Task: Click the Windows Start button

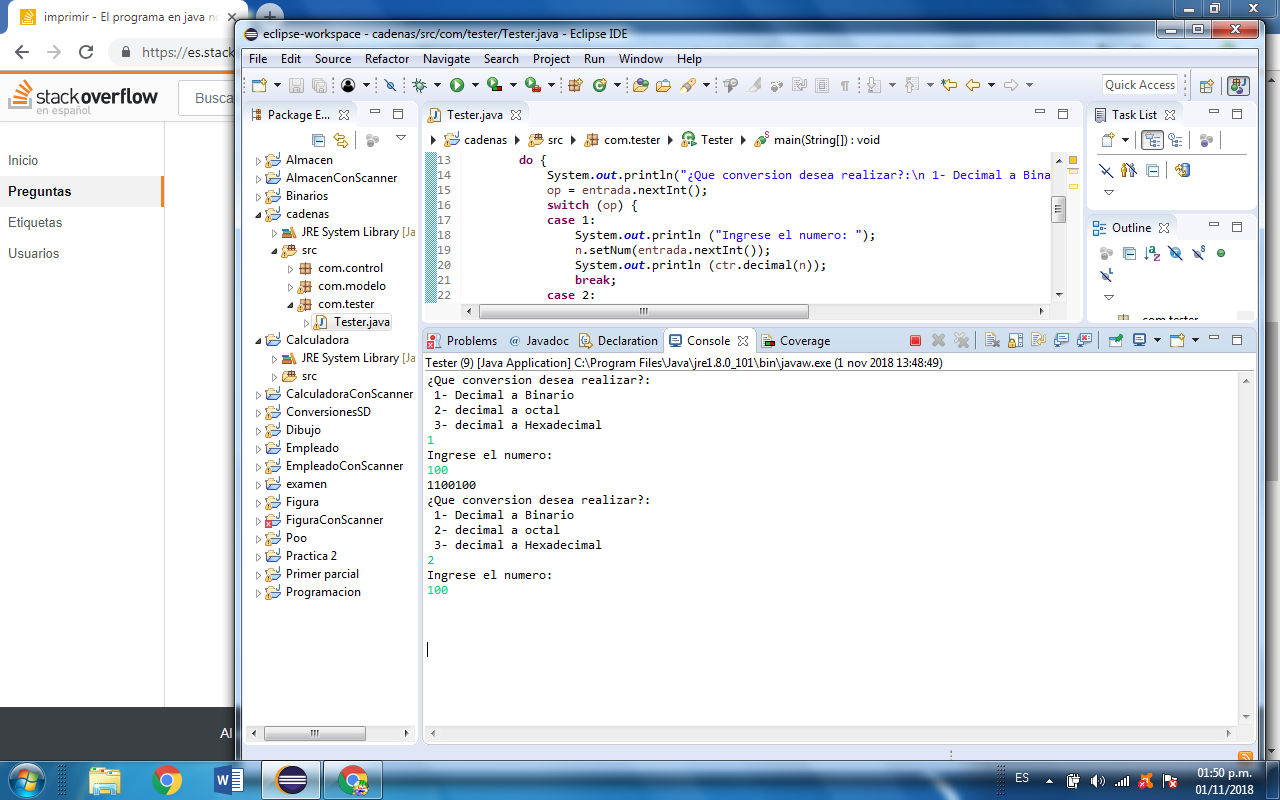Action: pos(26,779)
